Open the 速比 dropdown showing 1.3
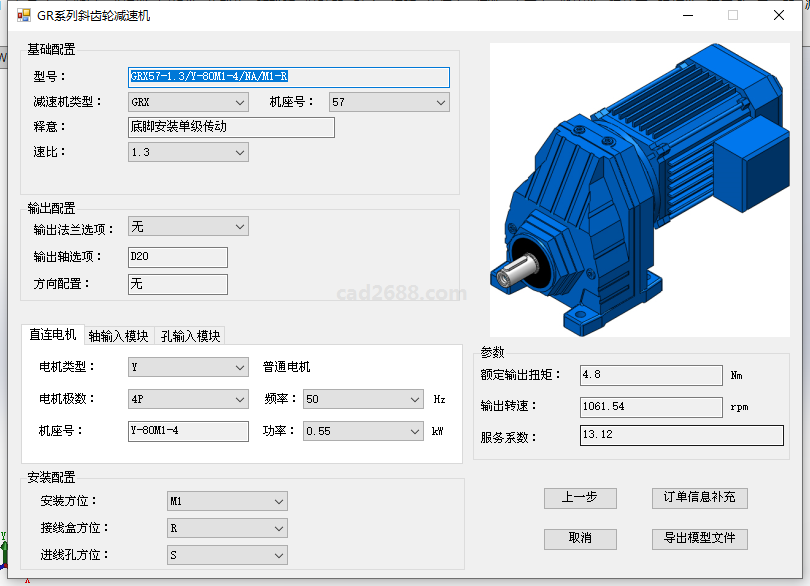This screenshot has width=810, height=586. (188, 152)
